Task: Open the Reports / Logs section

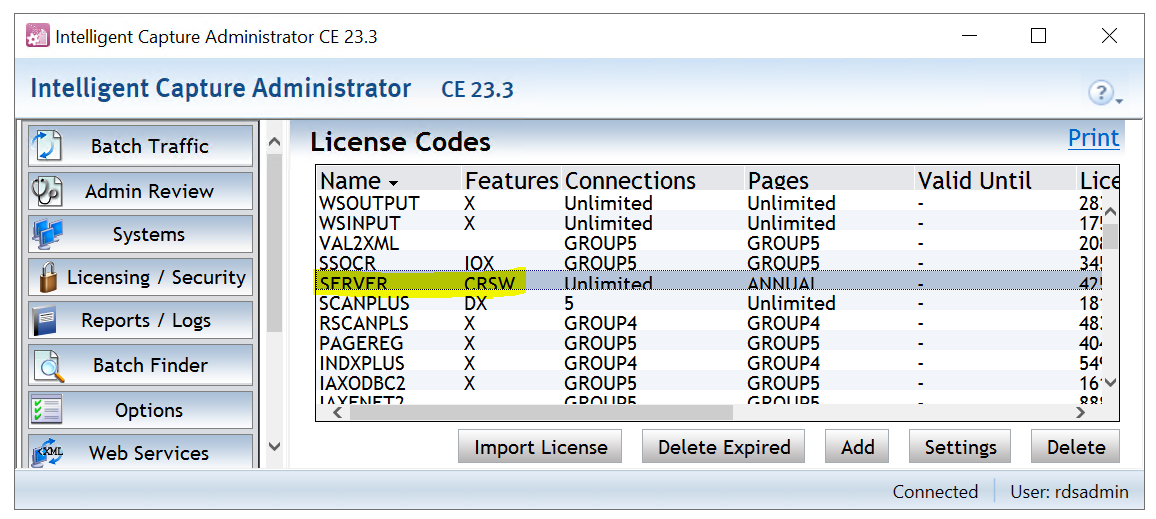Action: coord(141,321)
